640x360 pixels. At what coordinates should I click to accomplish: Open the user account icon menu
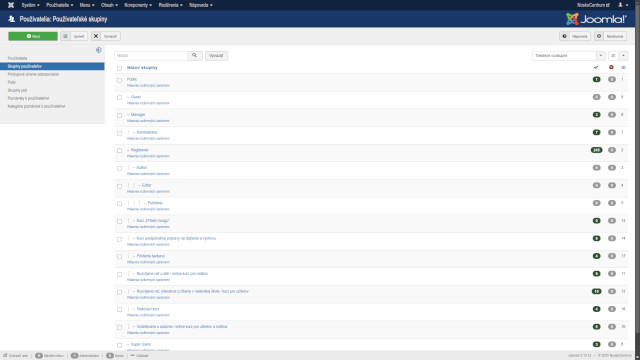[x=623, y=5]
